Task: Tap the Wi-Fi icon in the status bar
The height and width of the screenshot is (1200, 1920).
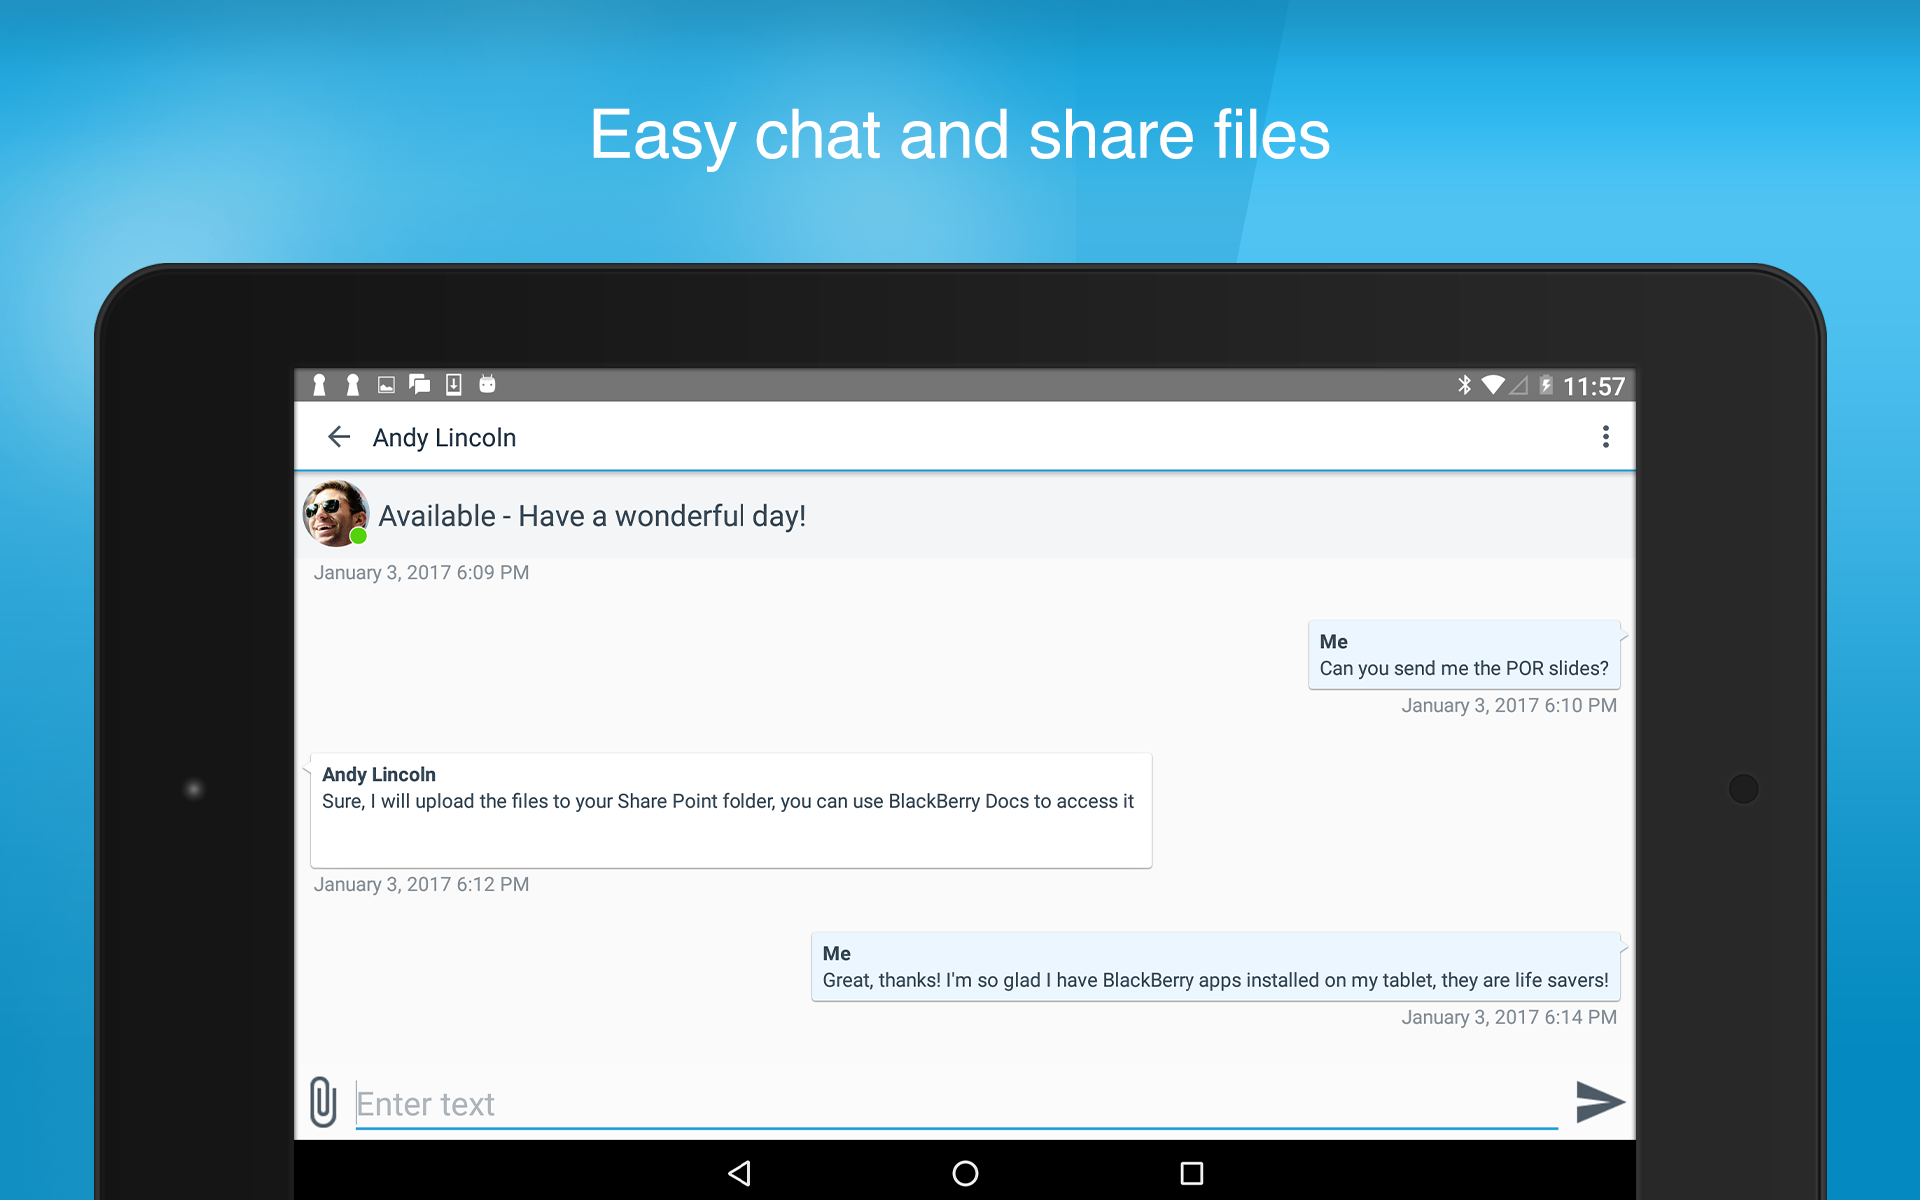Action: click(x=1493, y=384)
